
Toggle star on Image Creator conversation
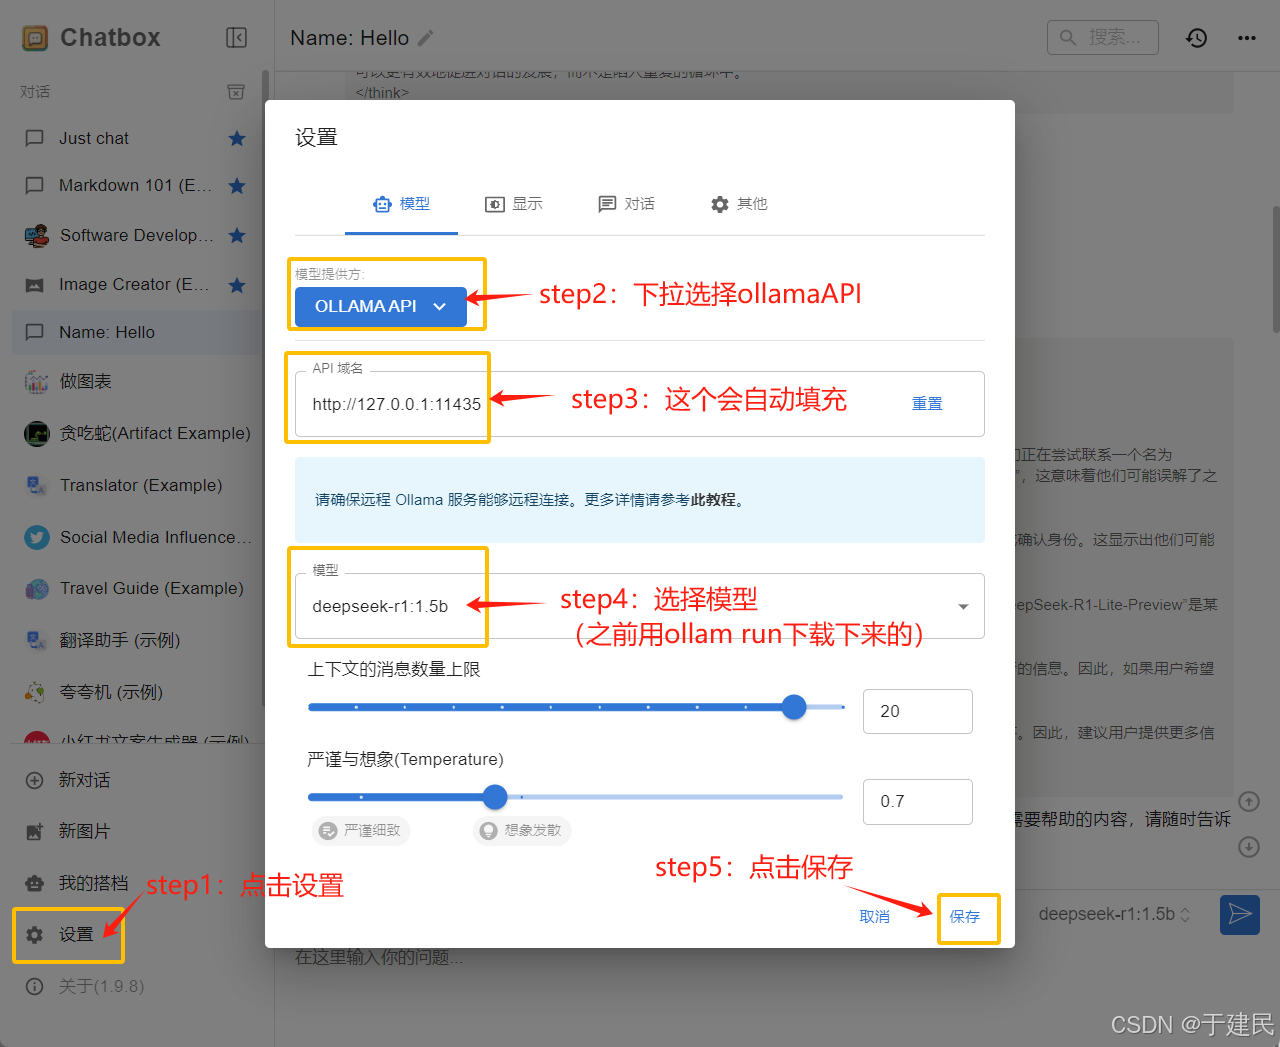pyautogui.click(x=237, y=285)
